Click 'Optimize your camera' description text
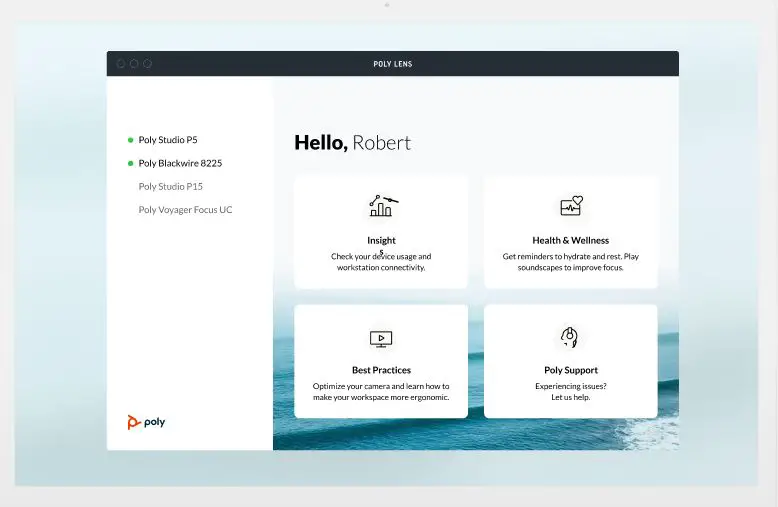778x507 pixels. click(x=381, y=391)
